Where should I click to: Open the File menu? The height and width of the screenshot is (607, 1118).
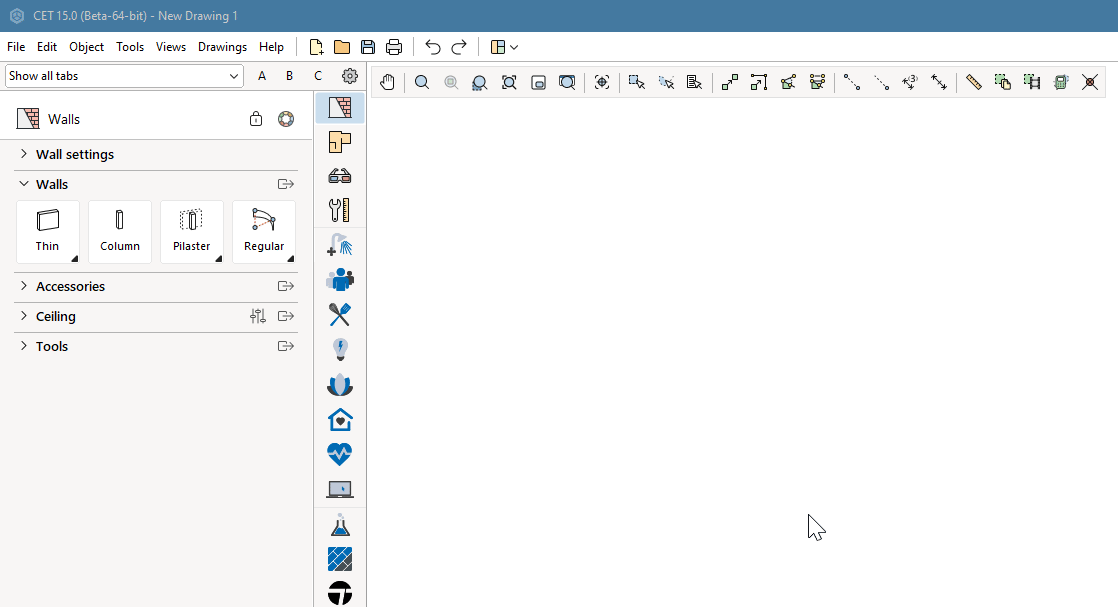[x=16, y=47]
